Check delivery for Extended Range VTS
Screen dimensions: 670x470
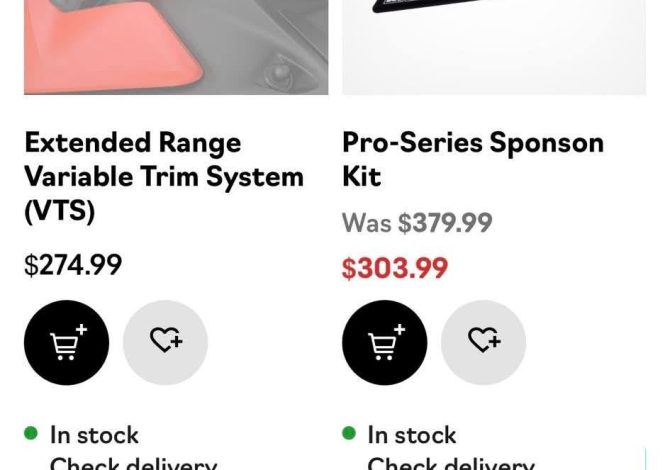click(133, 463)
